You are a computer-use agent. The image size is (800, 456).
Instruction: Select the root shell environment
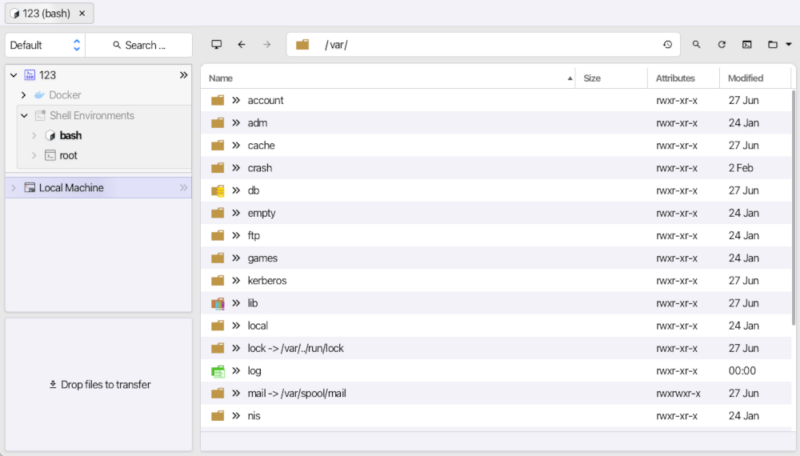tap(68, 156)
